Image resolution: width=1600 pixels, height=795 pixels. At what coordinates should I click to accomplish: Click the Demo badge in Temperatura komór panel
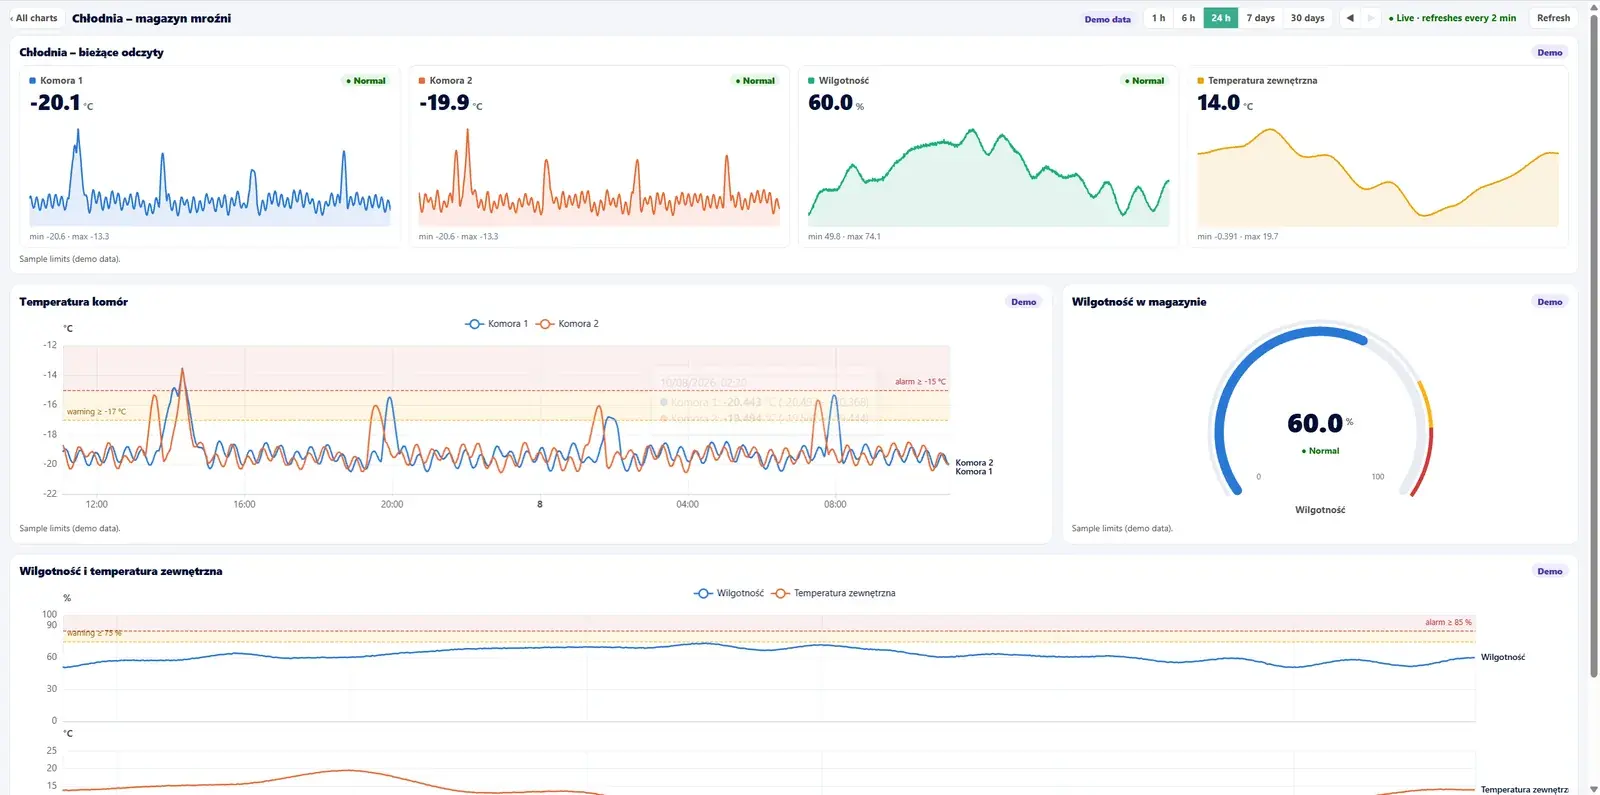[x=1023, y=302]
